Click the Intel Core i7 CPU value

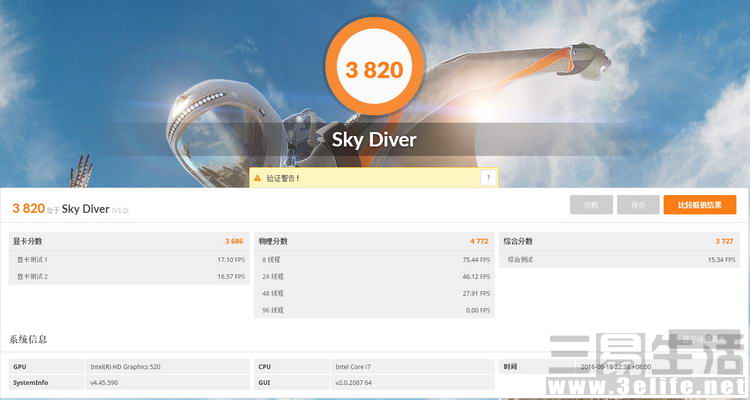point(353,367)
